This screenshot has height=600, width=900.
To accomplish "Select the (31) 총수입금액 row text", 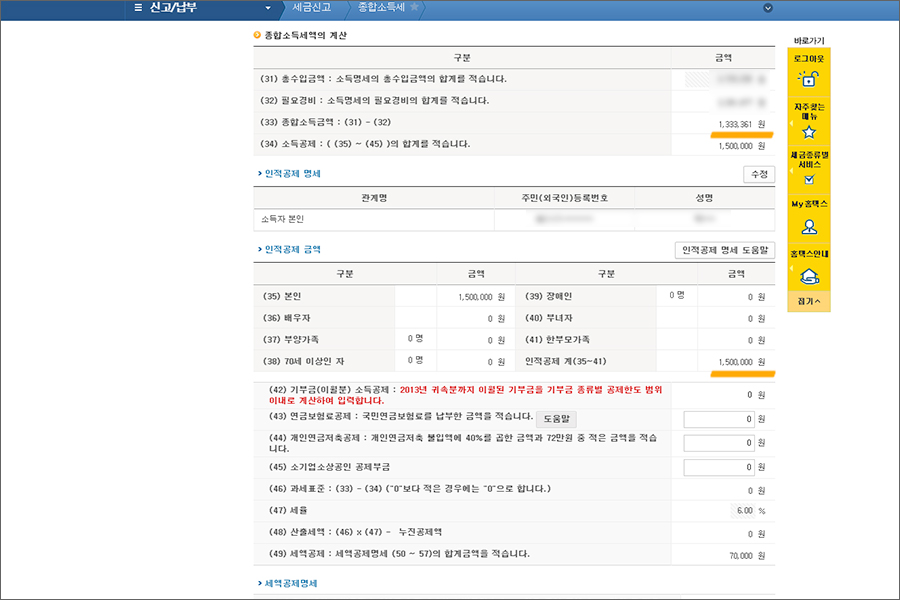I will pos(383,79).
